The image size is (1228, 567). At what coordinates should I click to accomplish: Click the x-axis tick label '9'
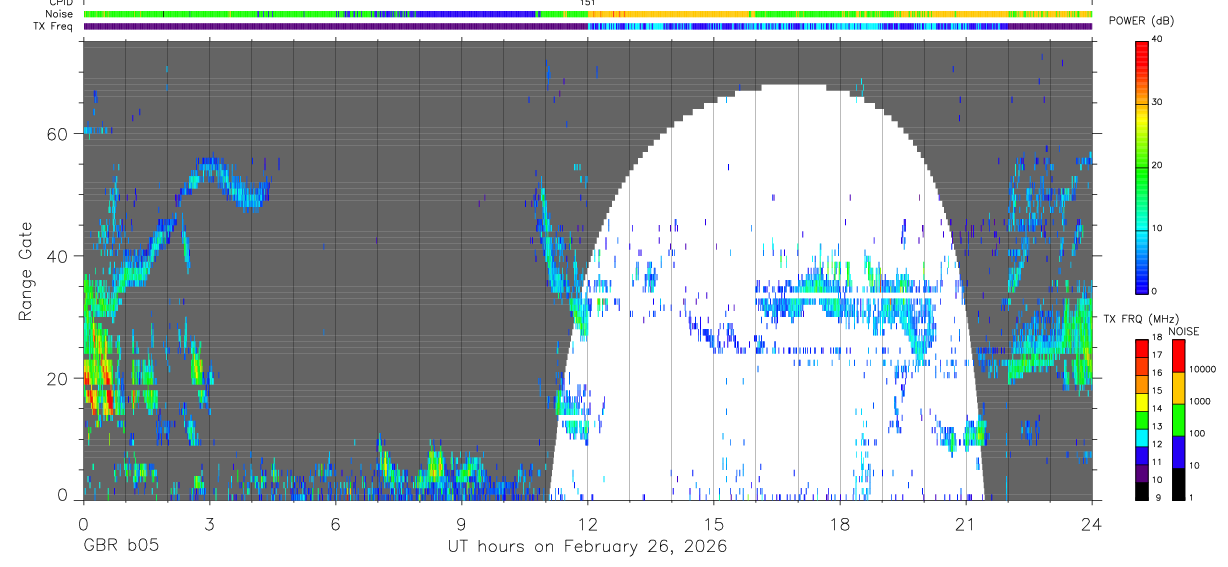coord(461,523)
